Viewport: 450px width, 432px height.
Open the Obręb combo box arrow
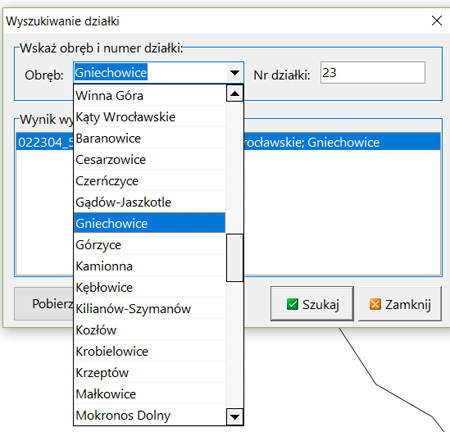pyautogui.click(x=235, y=72)
